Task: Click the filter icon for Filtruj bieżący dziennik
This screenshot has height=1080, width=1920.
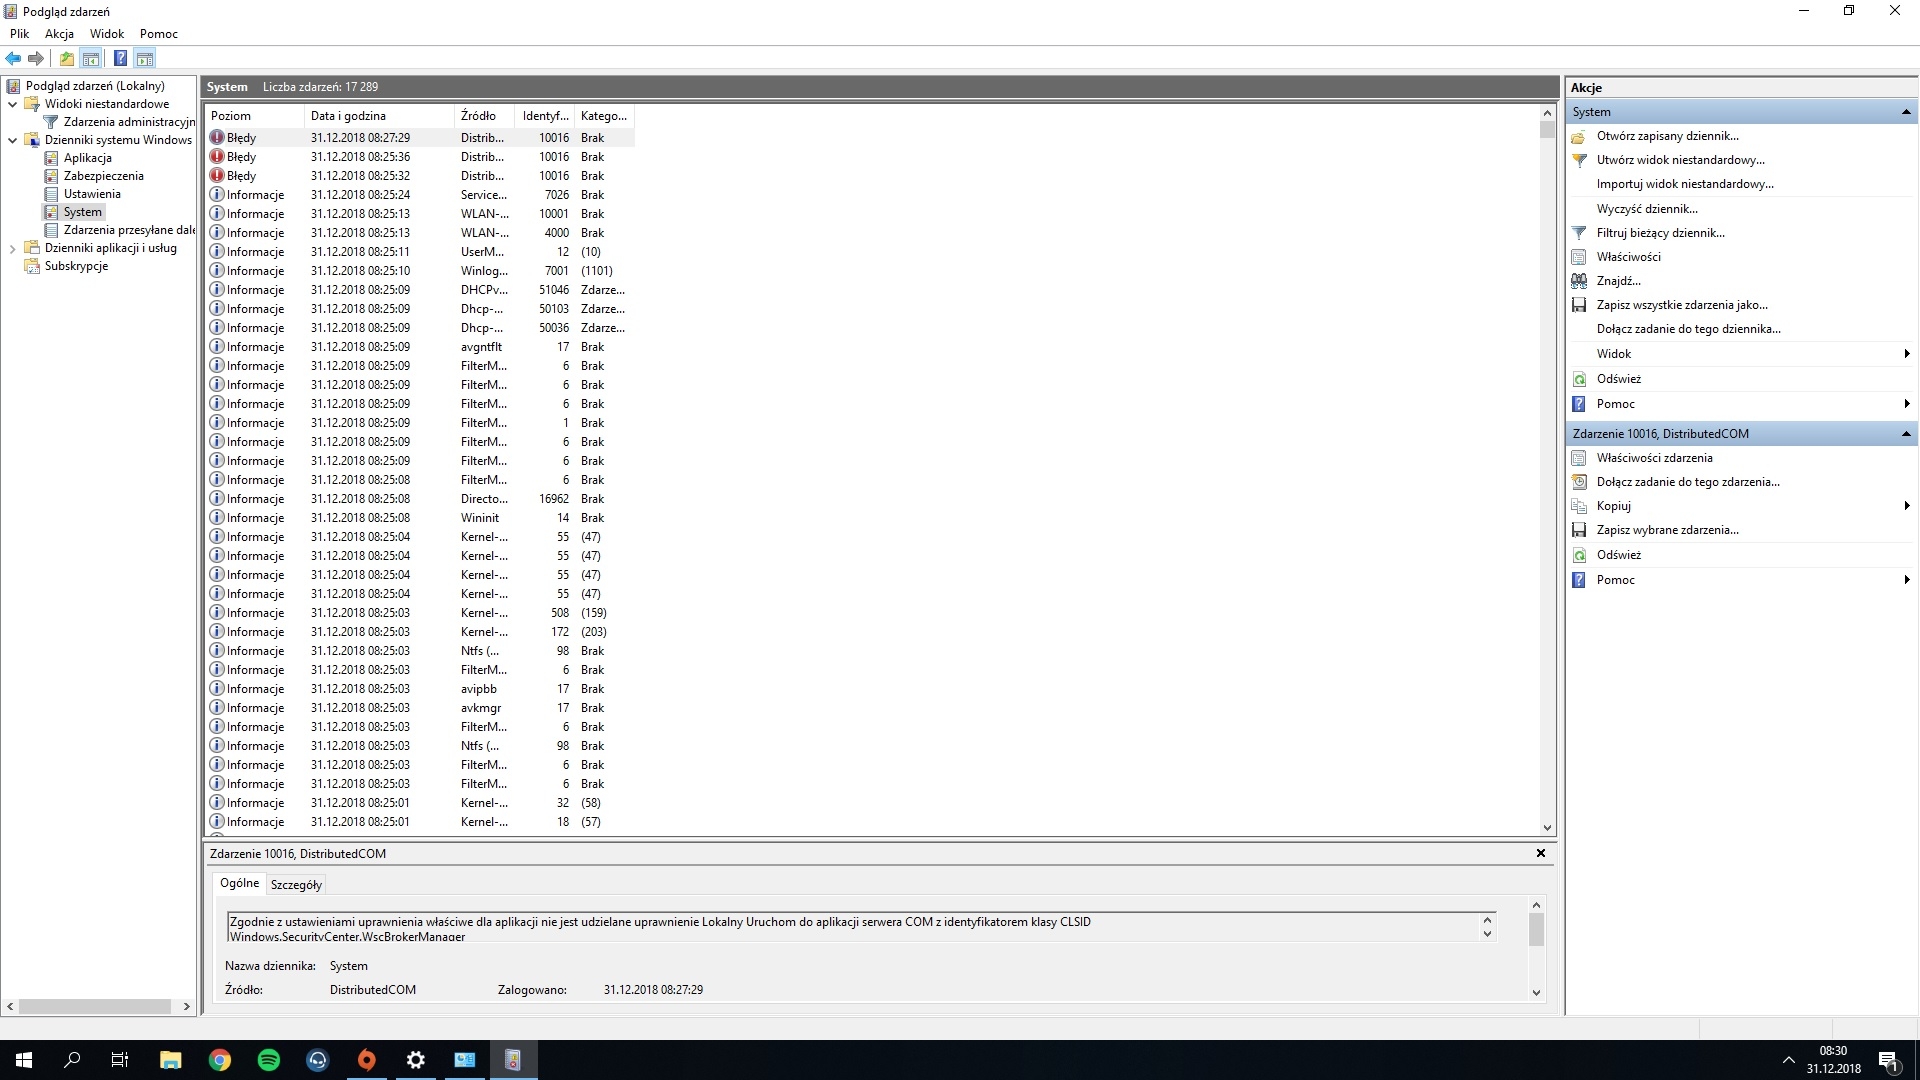Action: tap(1579, 233)
